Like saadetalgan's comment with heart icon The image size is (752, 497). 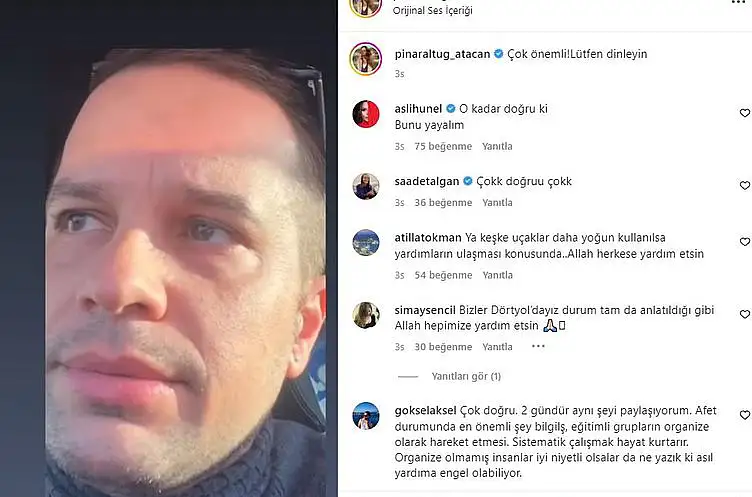click(x=745, y=186)
